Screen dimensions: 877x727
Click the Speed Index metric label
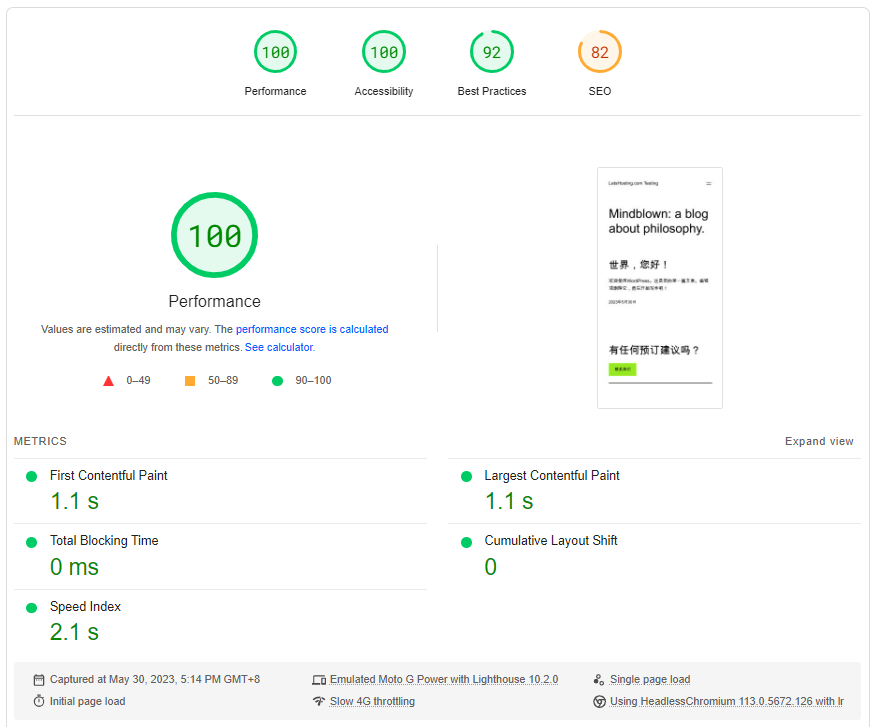[85, 607]
